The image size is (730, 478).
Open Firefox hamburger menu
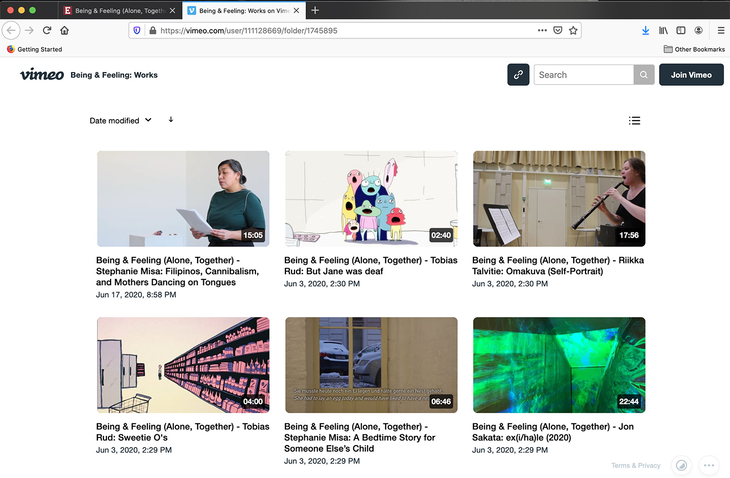(720, 31)
